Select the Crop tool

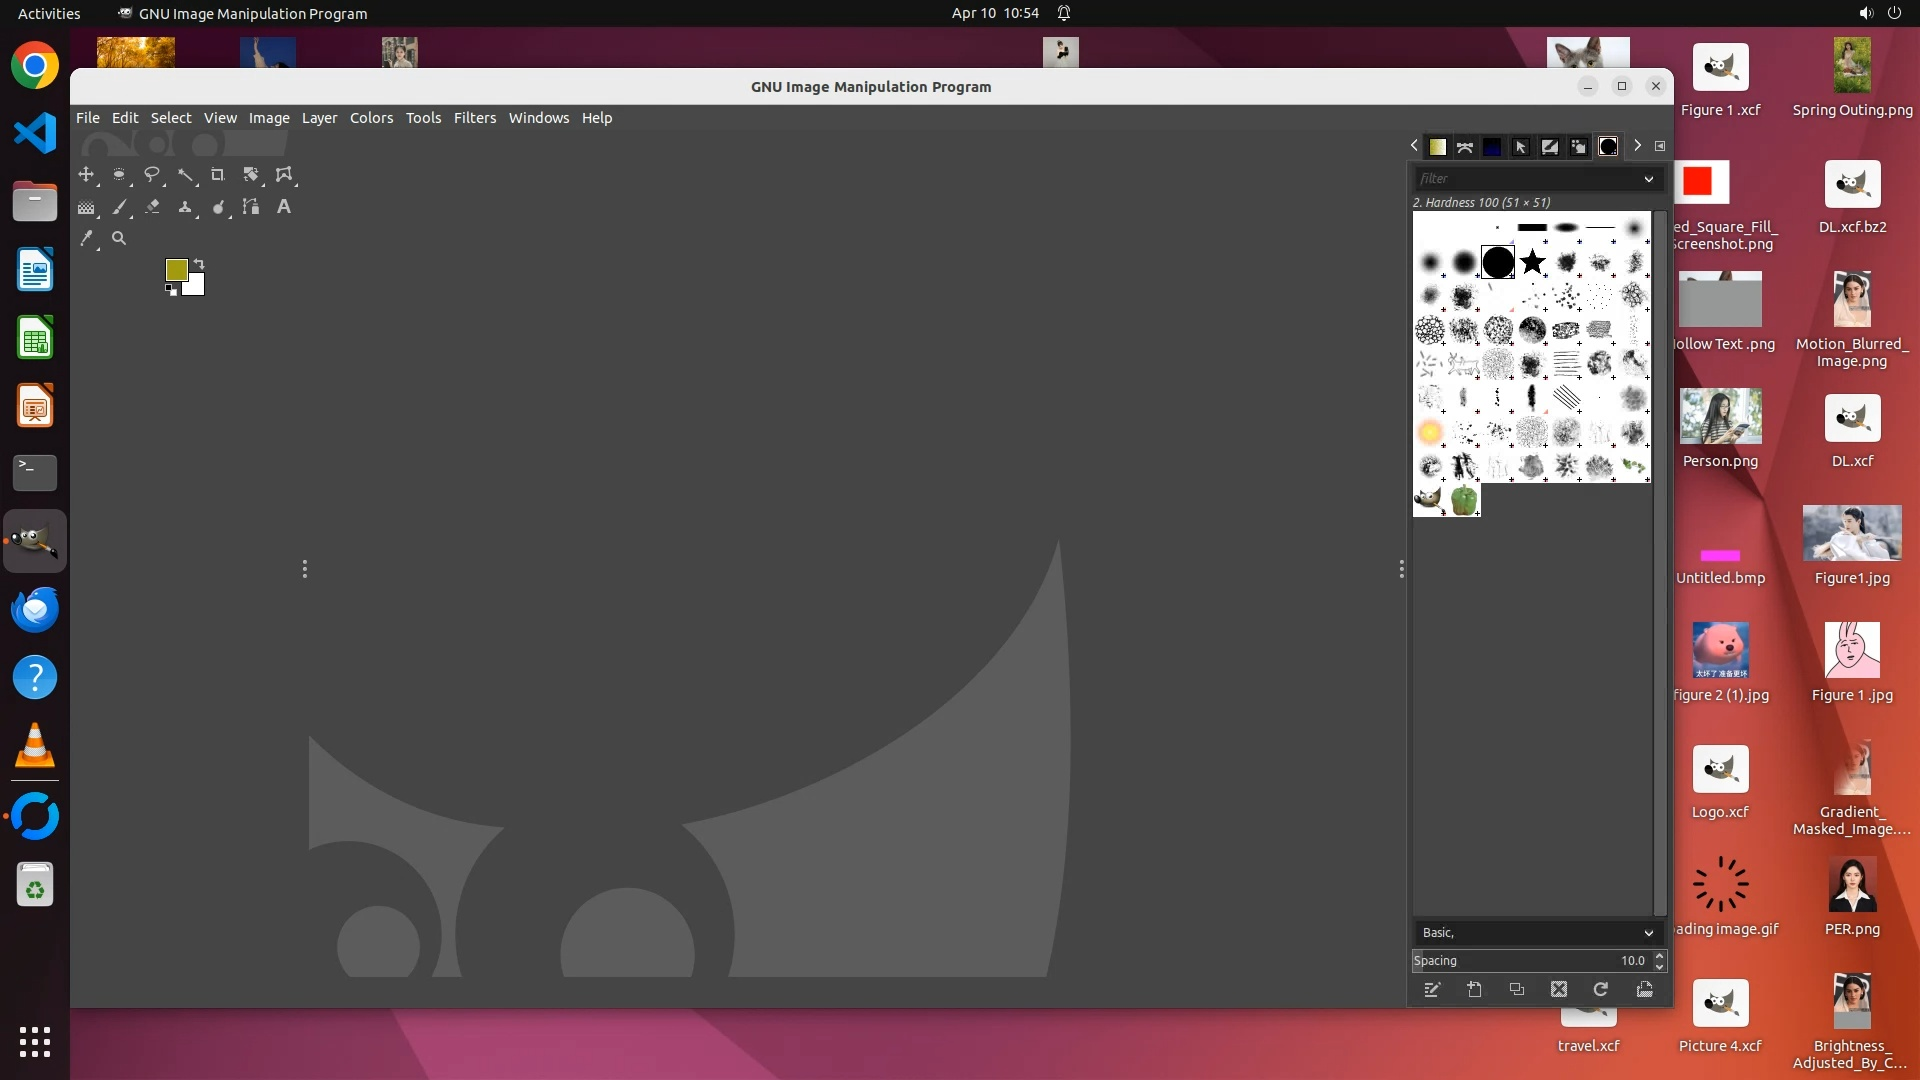pyautogui.click(x=217, y=174)
